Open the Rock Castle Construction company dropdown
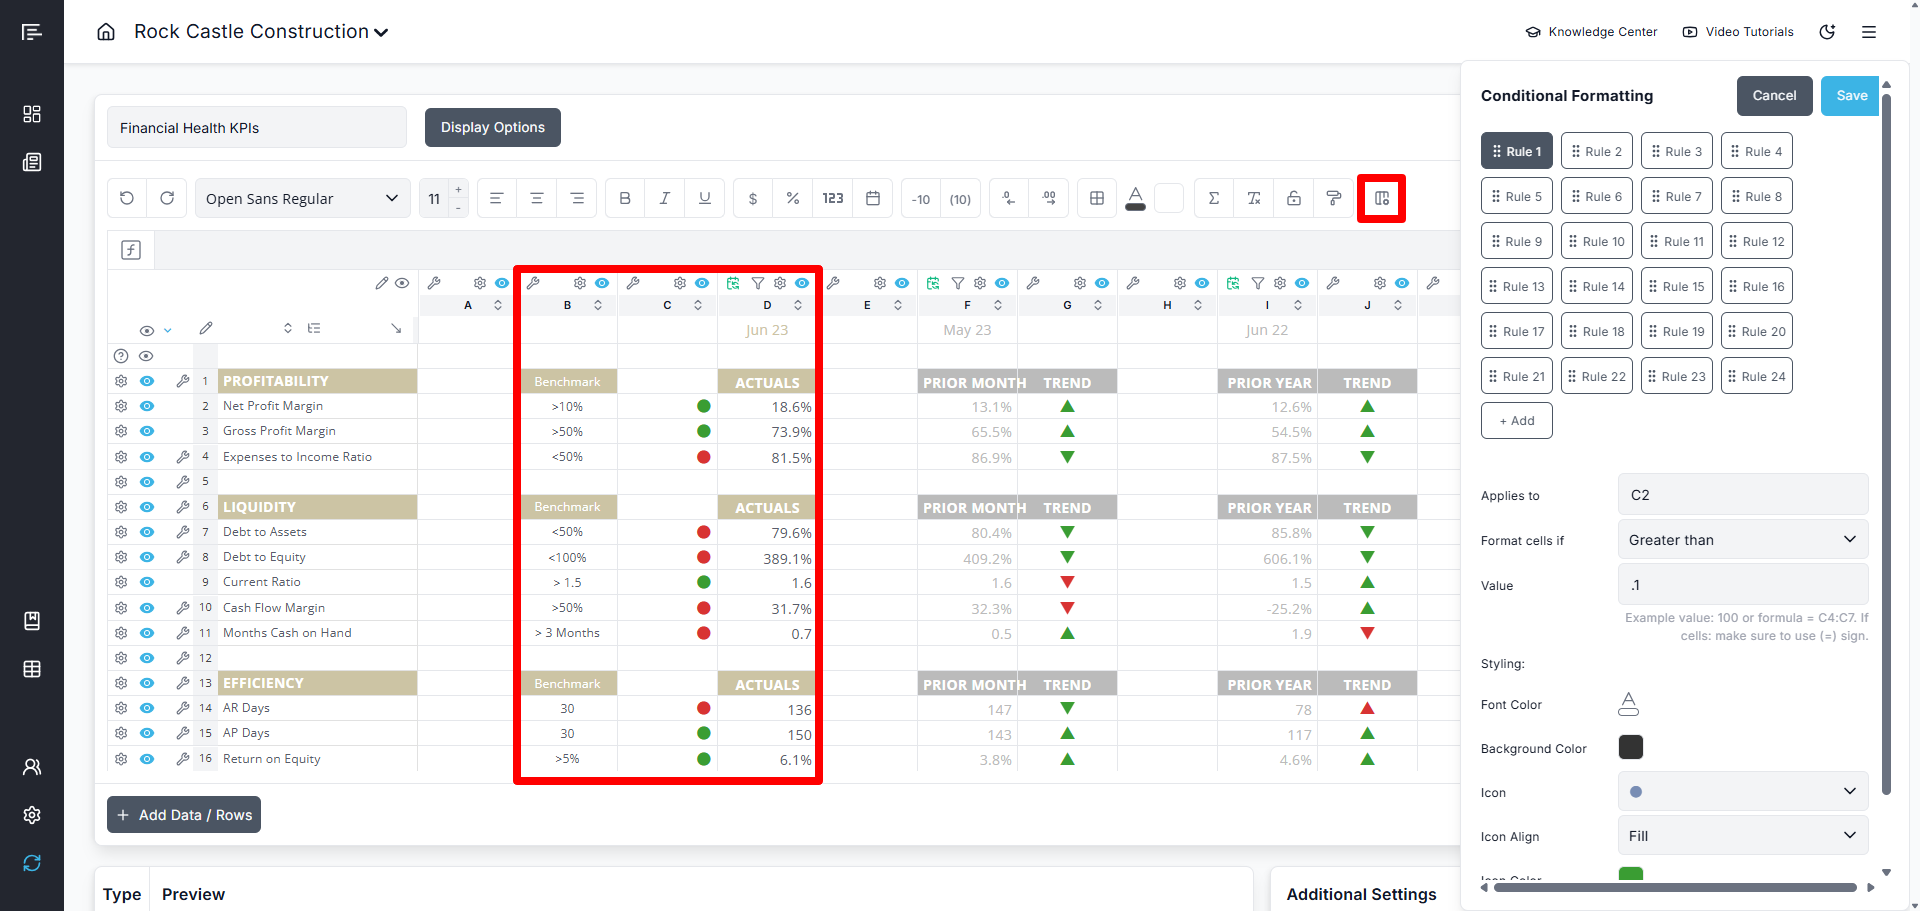 [261, 32]
